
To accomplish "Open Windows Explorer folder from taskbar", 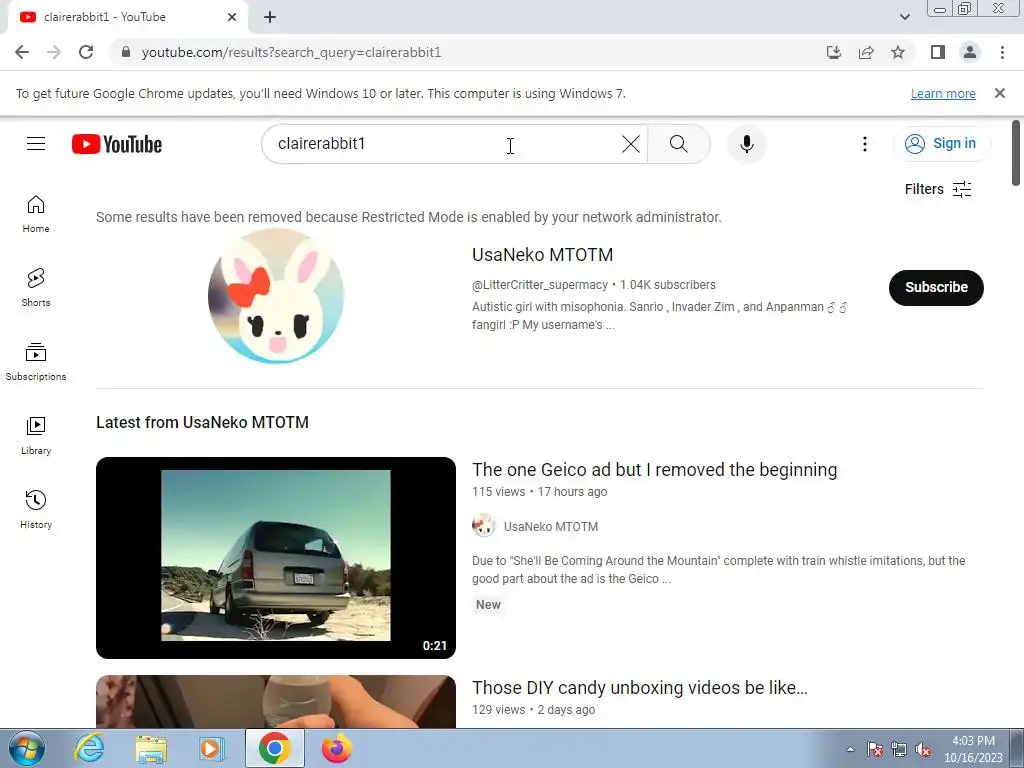I will pyautogui.click(x=151, y=748).
